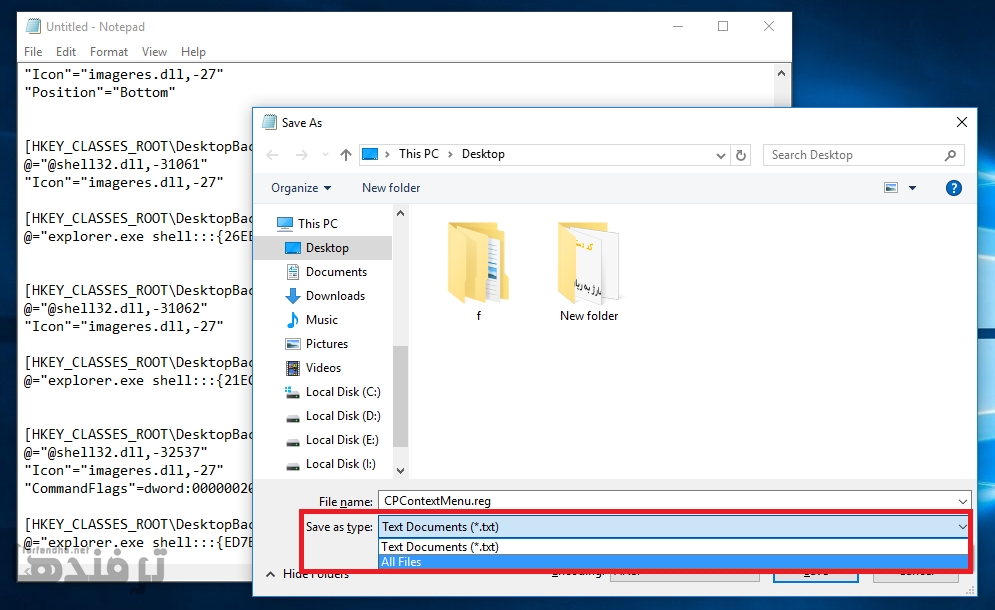This screenshot has width=995, height=610.
Task: Open the Notepad Edit menu
Action: (66, 52)
